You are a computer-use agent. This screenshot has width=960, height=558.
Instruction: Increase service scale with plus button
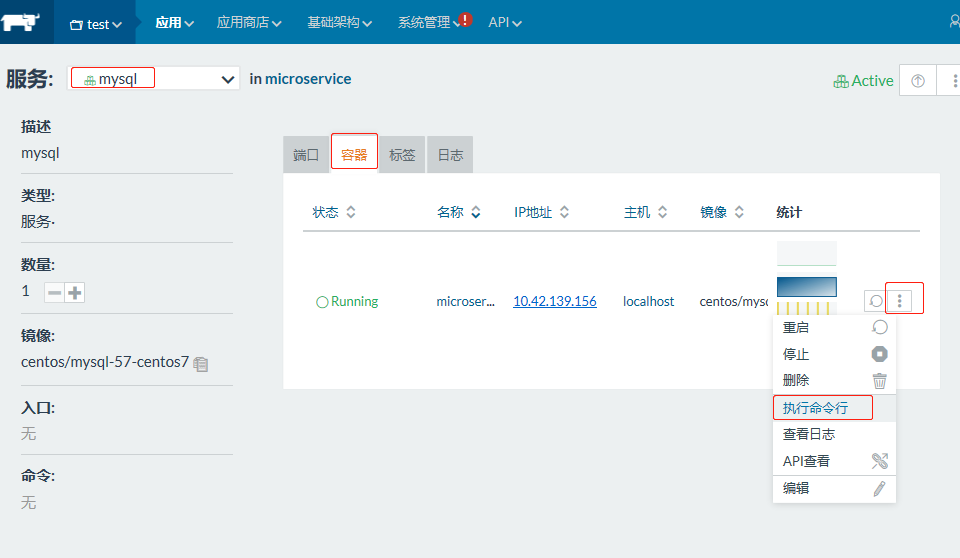(75, 293)
